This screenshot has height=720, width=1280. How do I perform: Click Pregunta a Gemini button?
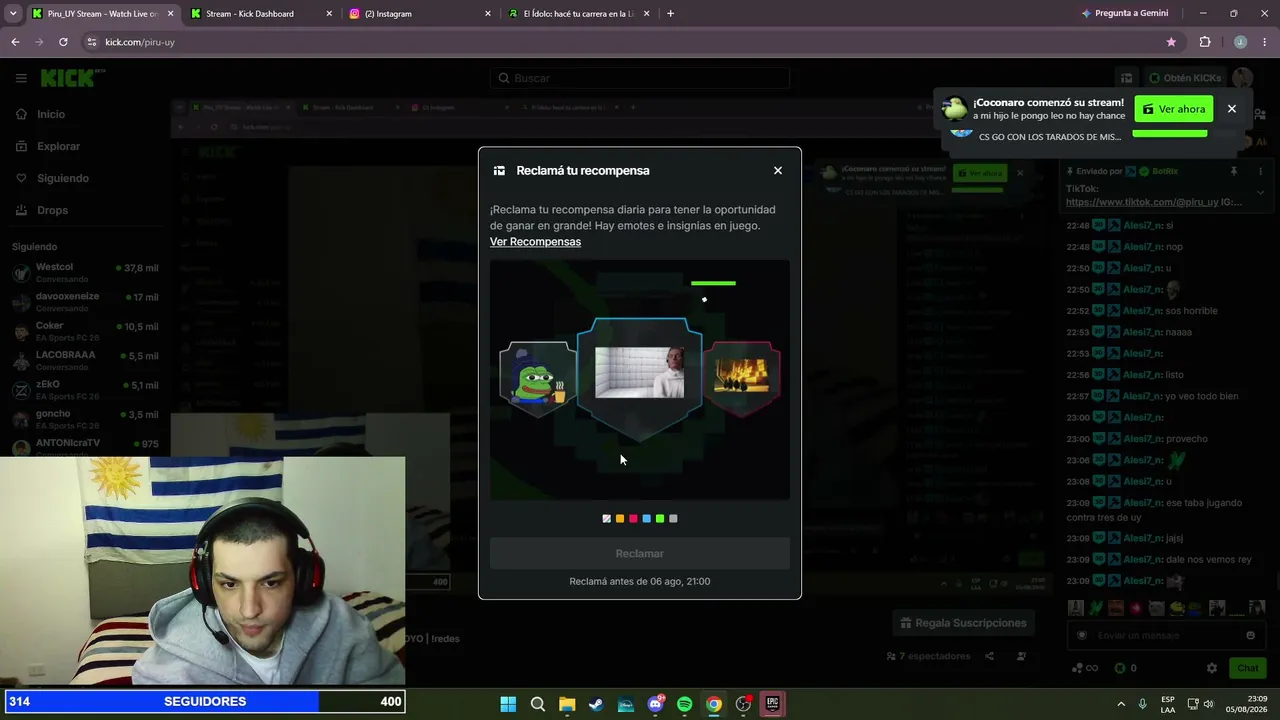pyautogui.click(x=1125, y=14)
